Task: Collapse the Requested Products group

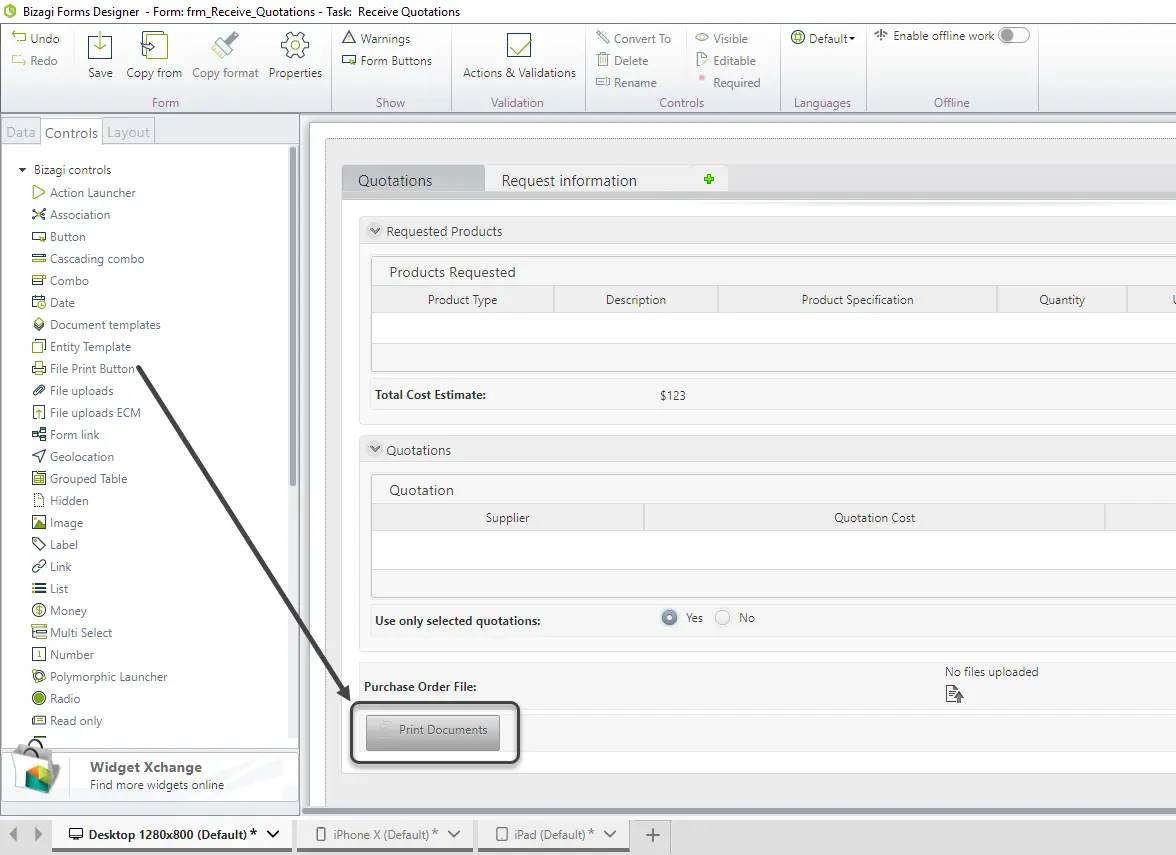Action: (375, 231)
